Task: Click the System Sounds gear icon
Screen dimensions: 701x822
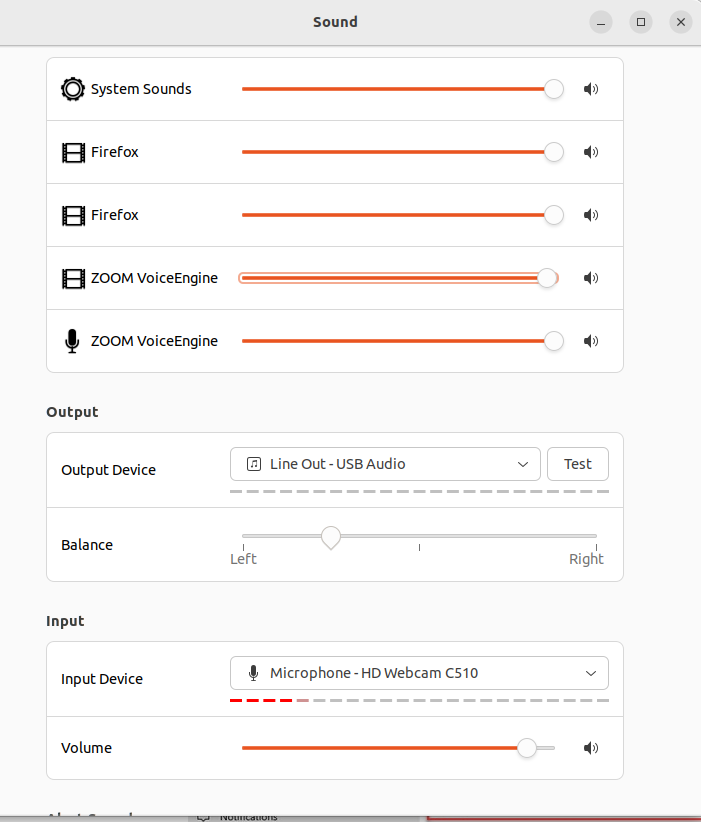Action: tap(73, 89)
